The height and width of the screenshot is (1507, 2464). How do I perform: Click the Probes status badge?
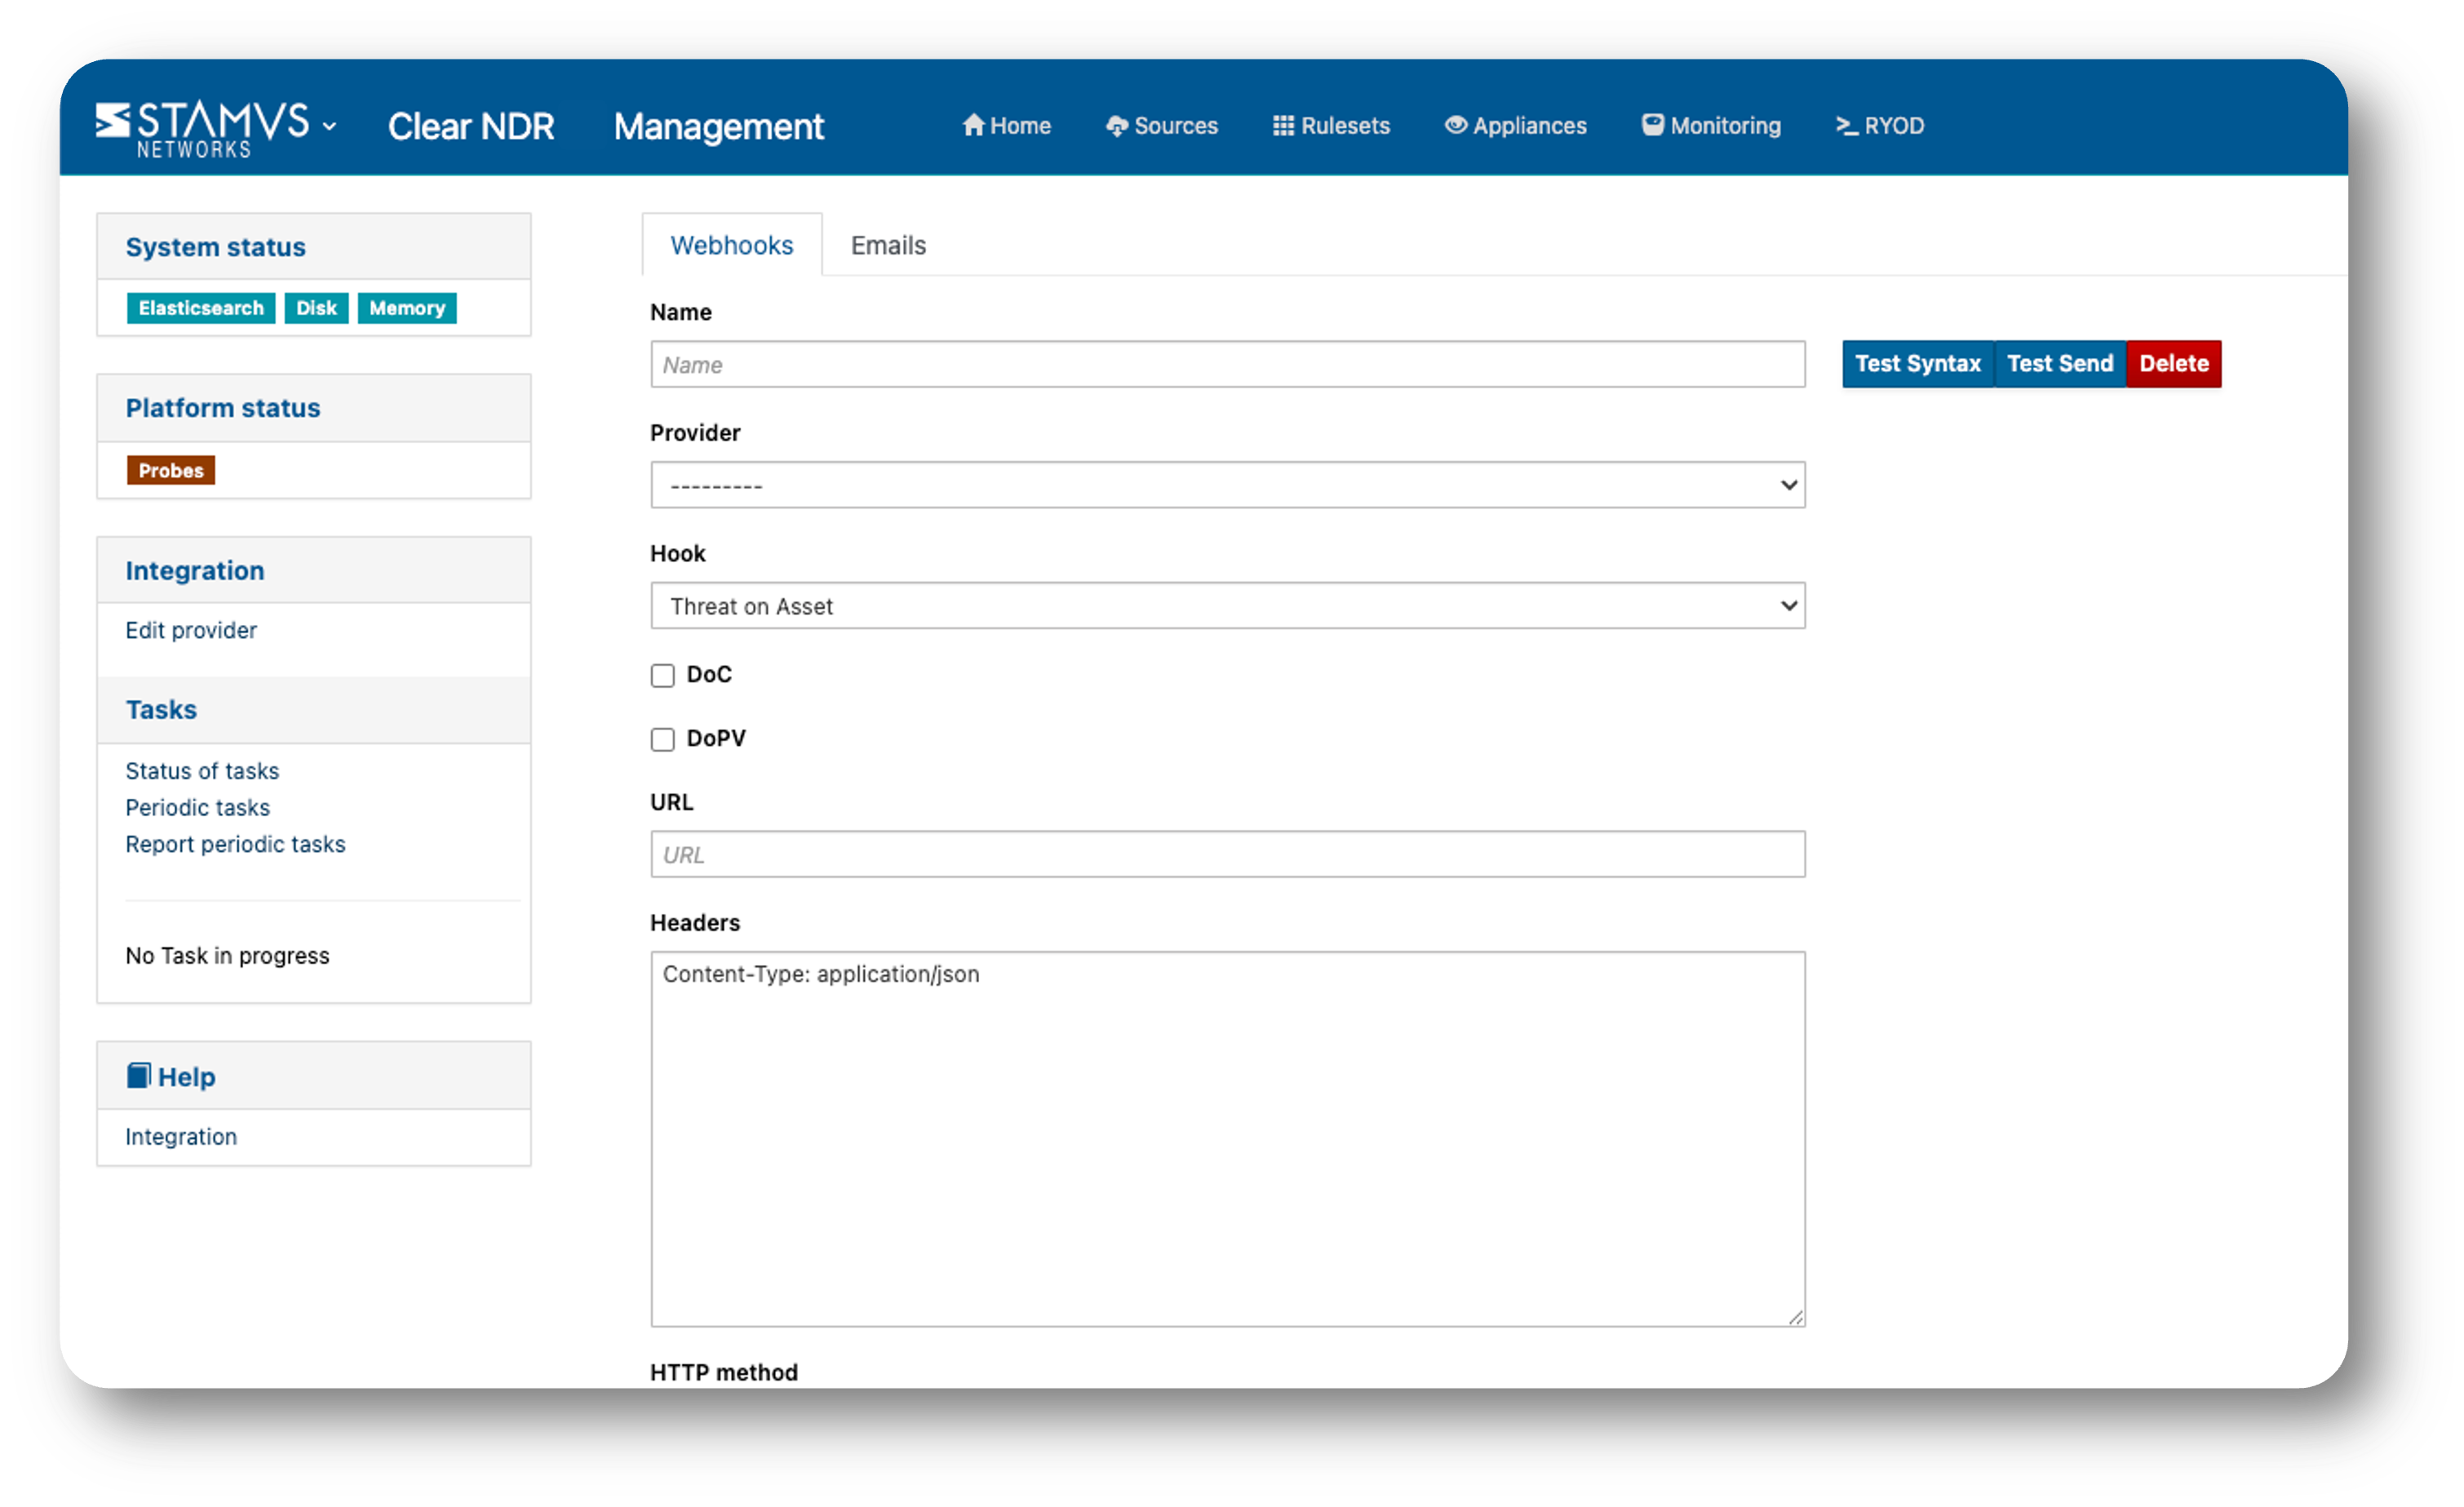pos(171,471)
